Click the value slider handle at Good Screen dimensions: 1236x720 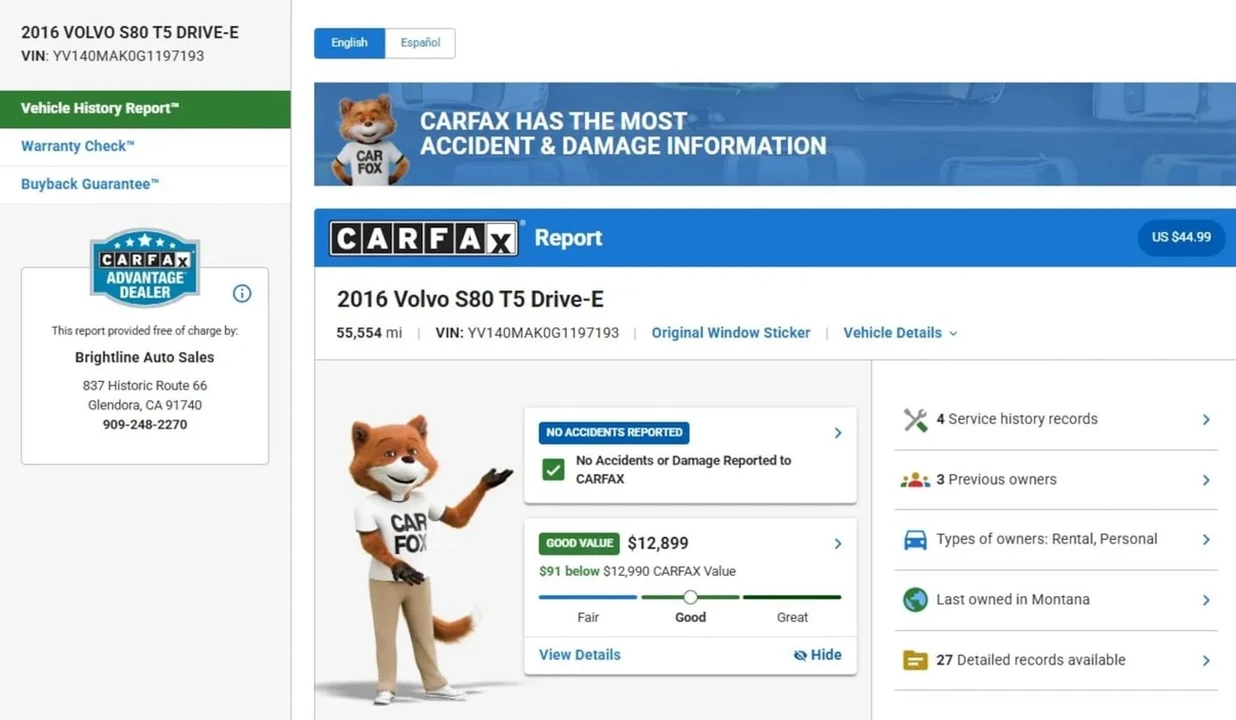(690, 597)
